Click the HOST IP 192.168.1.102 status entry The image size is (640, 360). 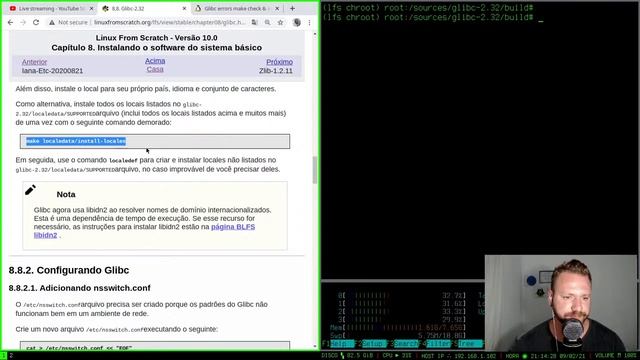pyautogui.click(x=458, y=356)
